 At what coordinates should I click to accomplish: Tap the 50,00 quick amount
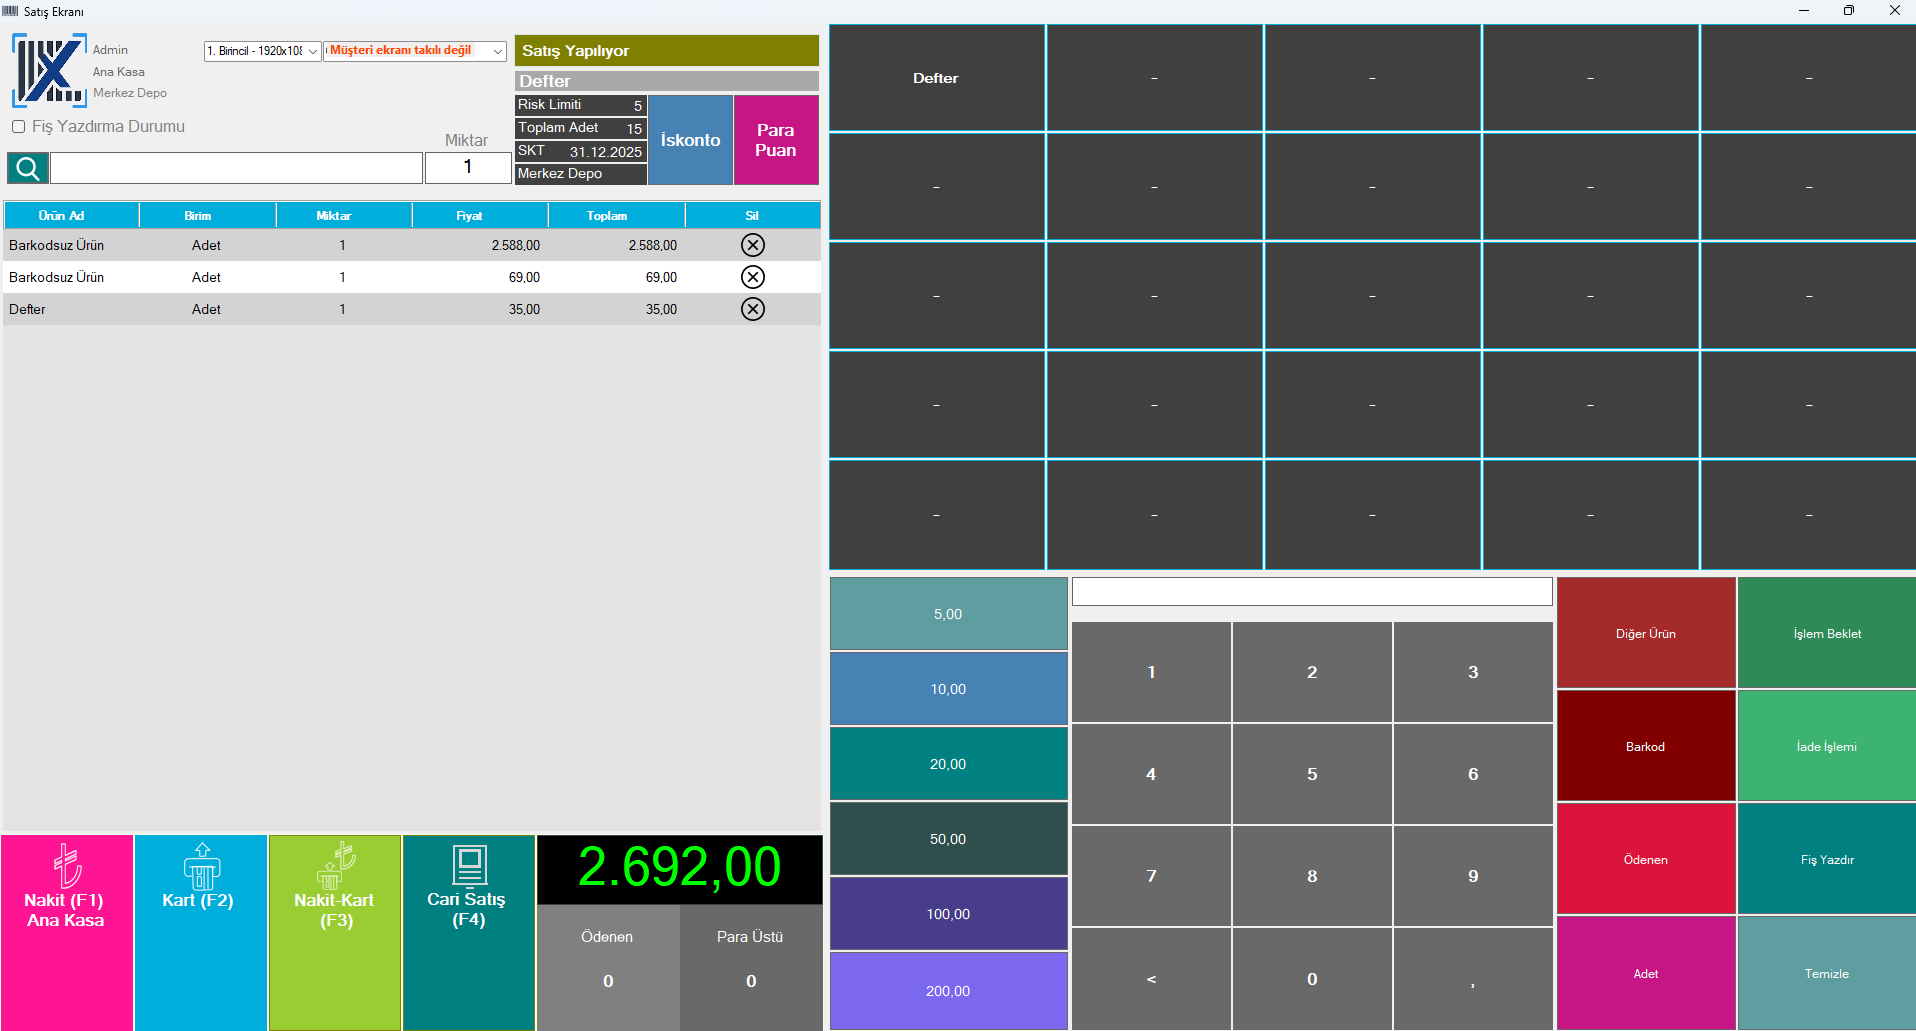(x=948, y=839)
